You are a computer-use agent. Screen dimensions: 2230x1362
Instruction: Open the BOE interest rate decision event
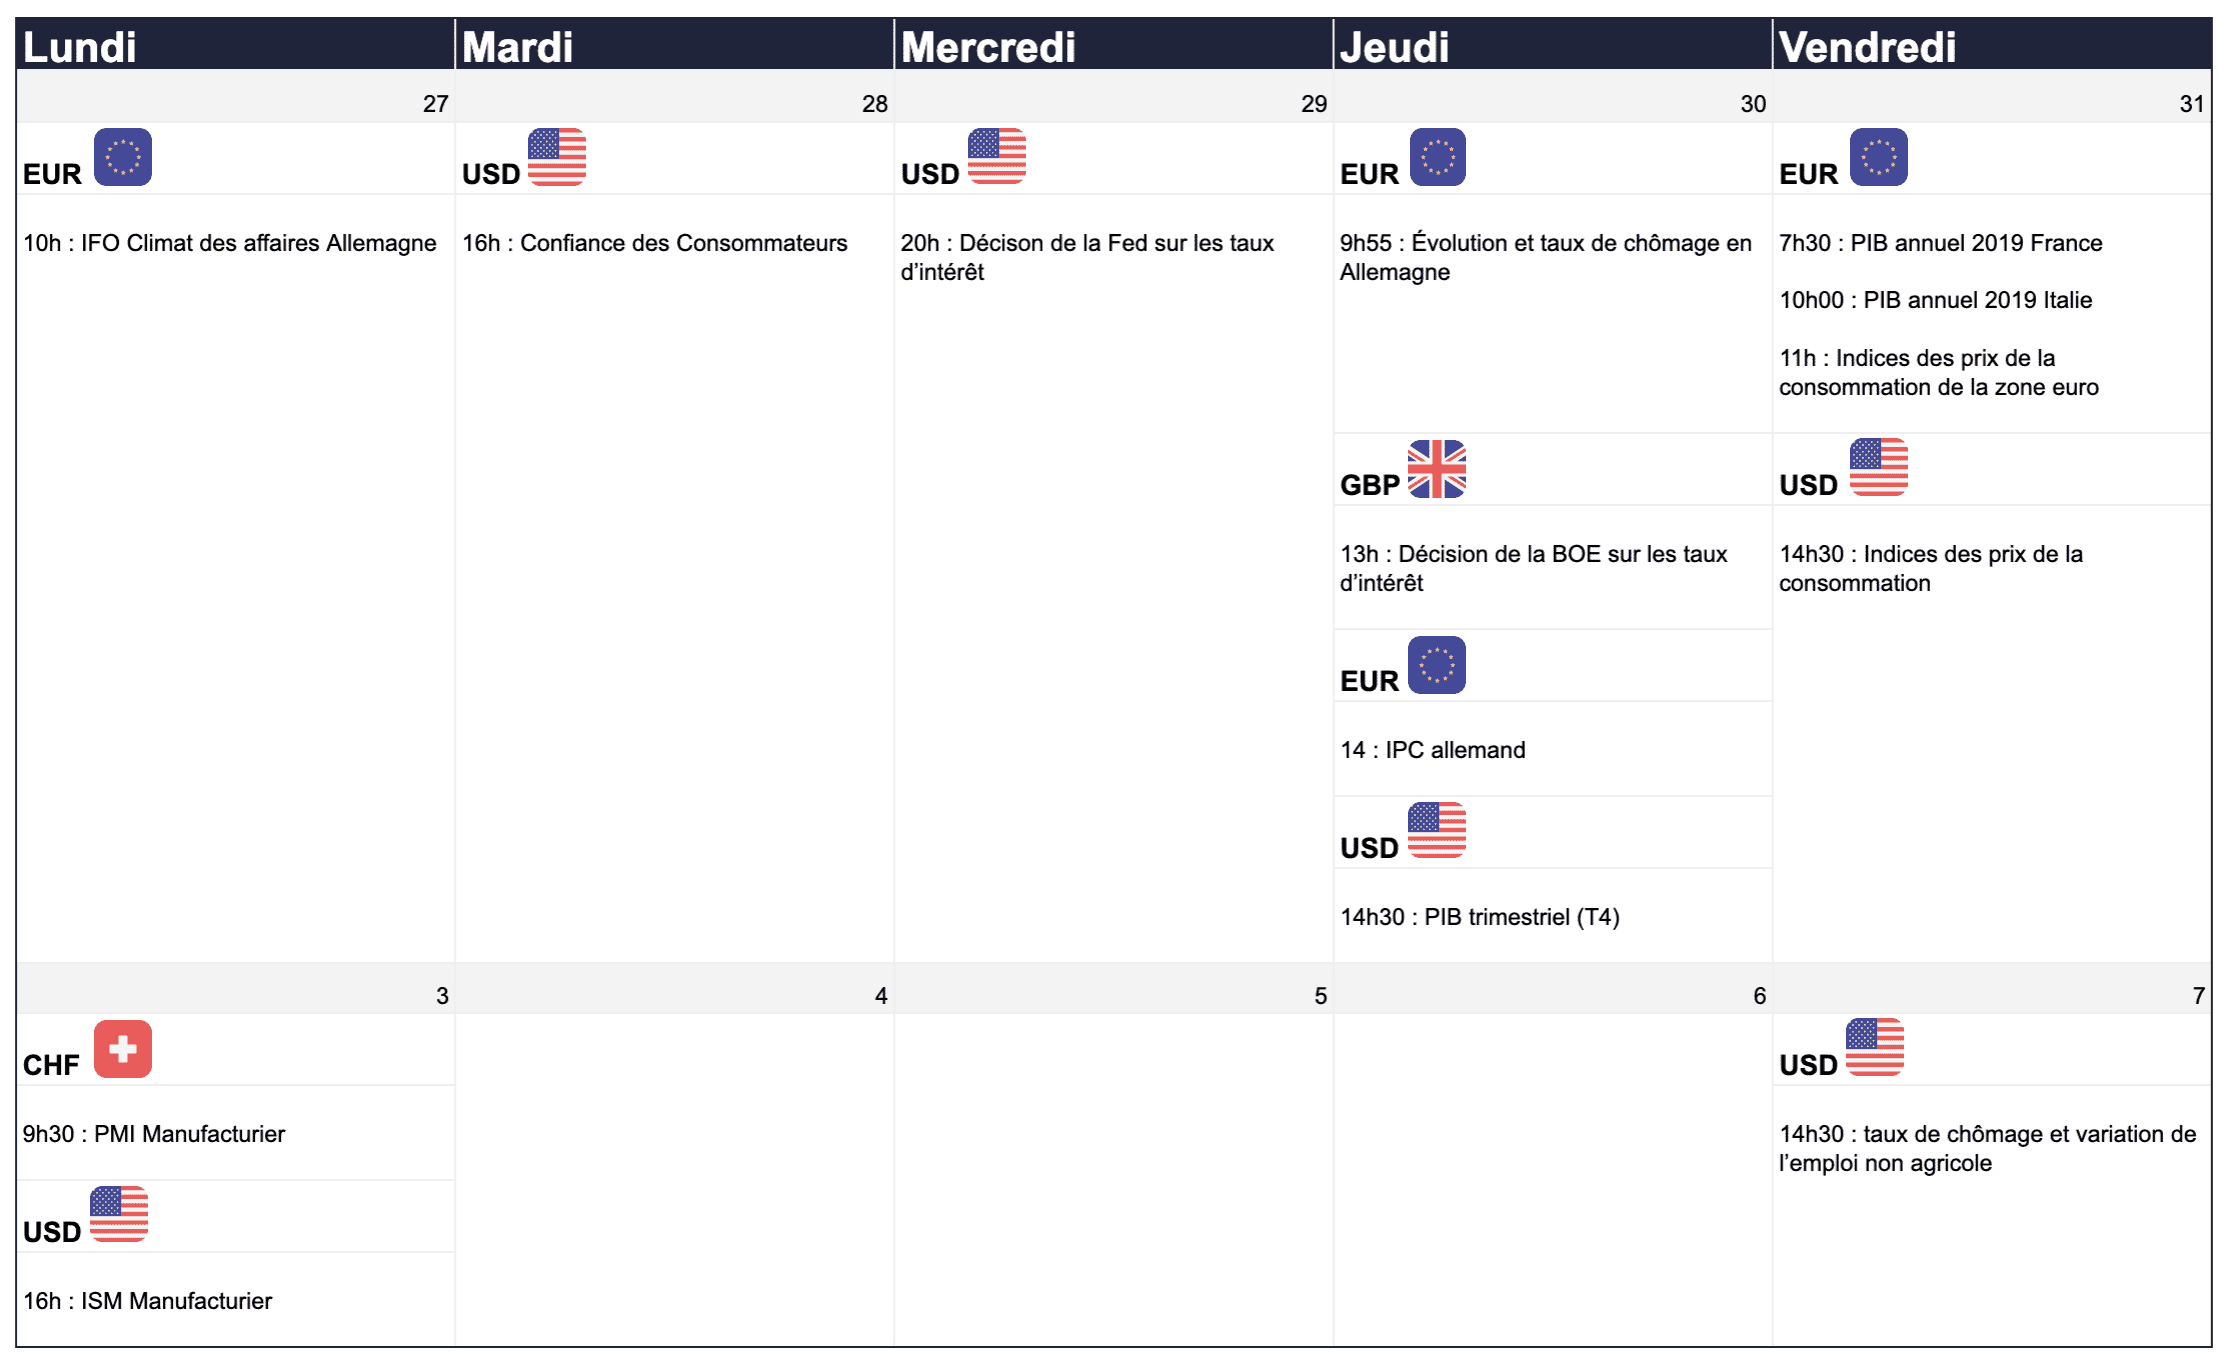(x=1533, y=568)
